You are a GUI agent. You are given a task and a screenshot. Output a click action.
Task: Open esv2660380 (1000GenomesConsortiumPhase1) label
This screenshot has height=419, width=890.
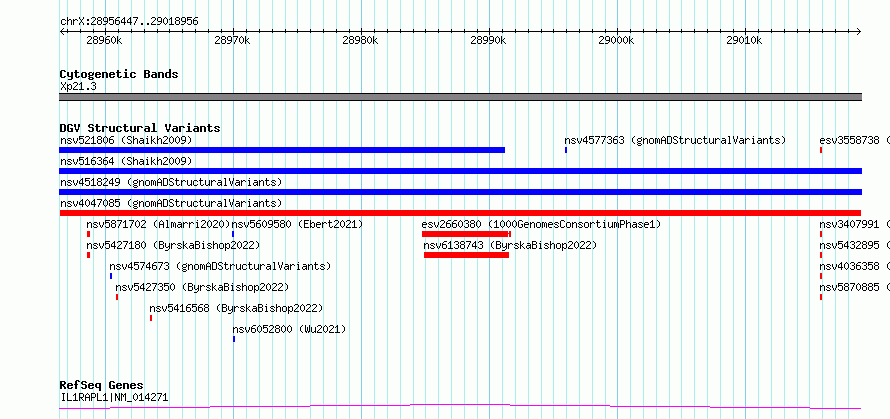(541, 224)
